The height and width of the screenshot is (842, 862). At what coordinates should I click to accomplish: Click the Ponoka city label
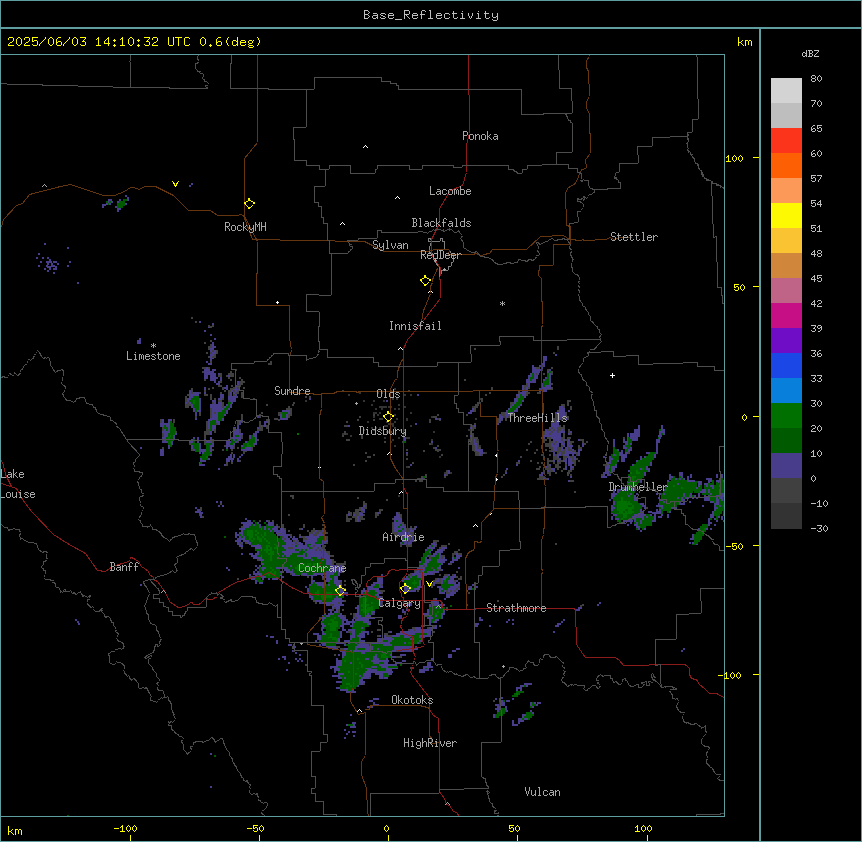point(480,136)
